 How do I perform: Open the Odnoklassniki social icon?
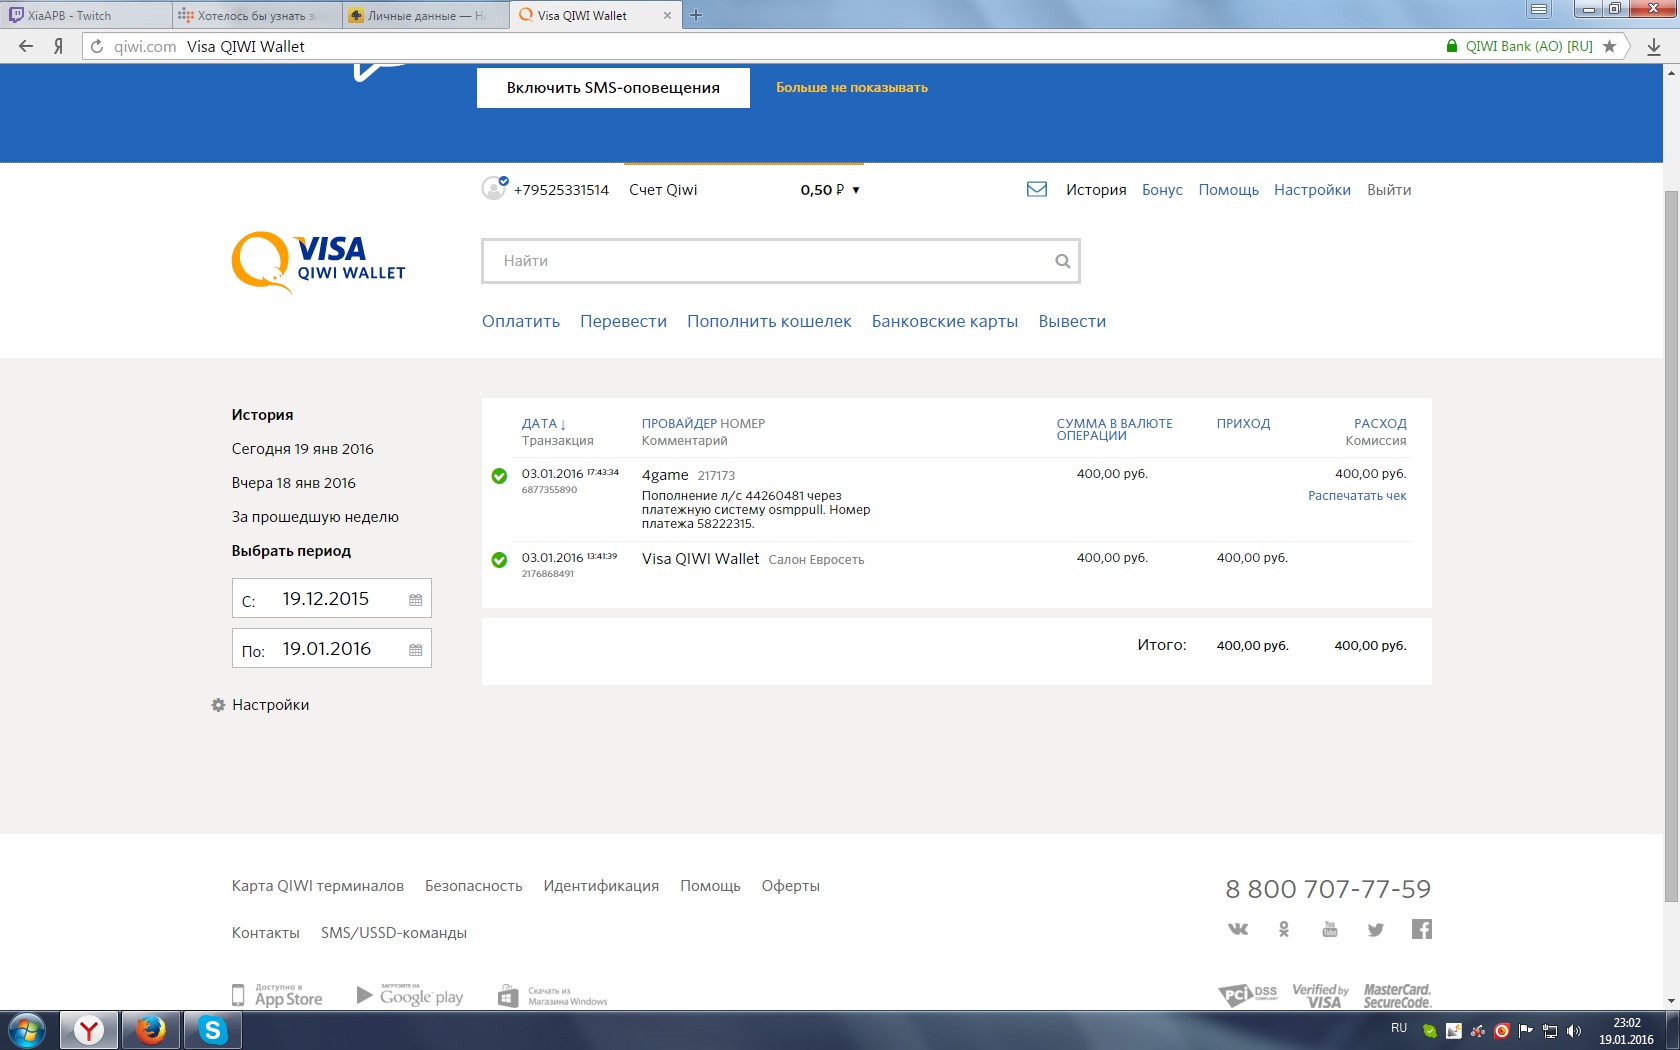(1284, 929)
